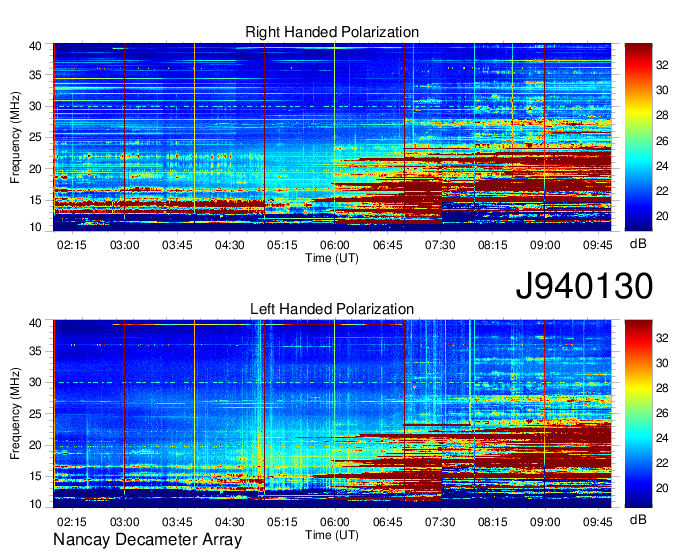This screenshot has width=680, height=552.
Task: Click the 10 MHz tick on the bottom plot
Action: click(x=35, y=504)
